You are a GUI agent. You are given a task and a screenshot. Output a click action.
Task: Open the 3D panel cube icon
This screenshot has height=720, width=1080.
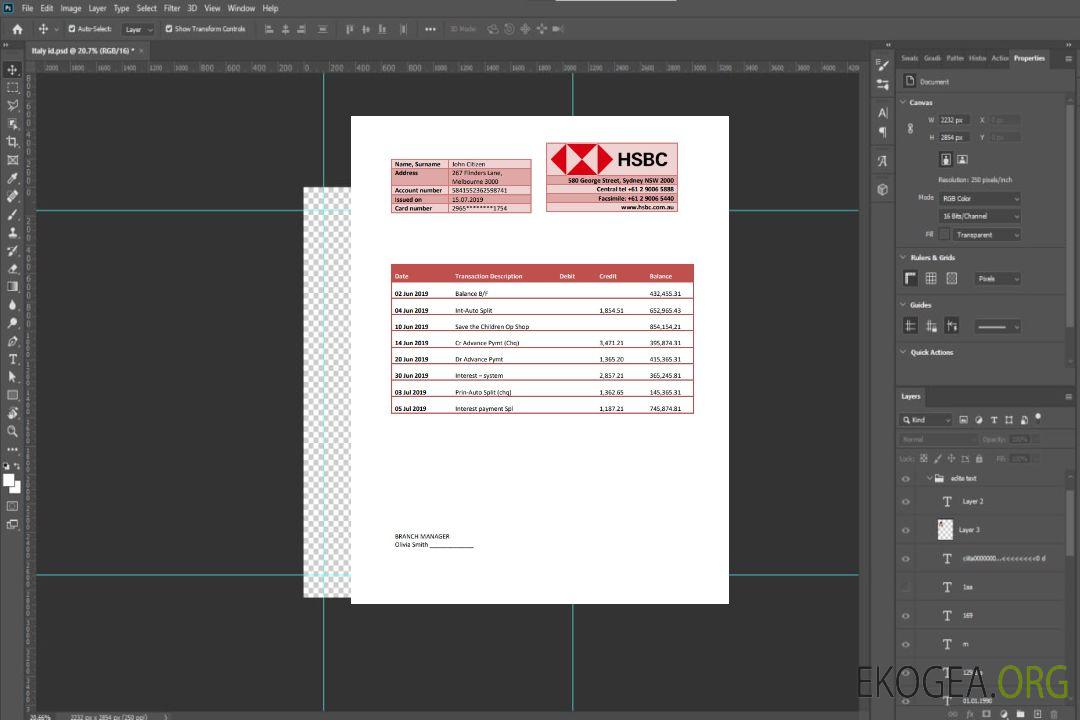coord(883,189)
